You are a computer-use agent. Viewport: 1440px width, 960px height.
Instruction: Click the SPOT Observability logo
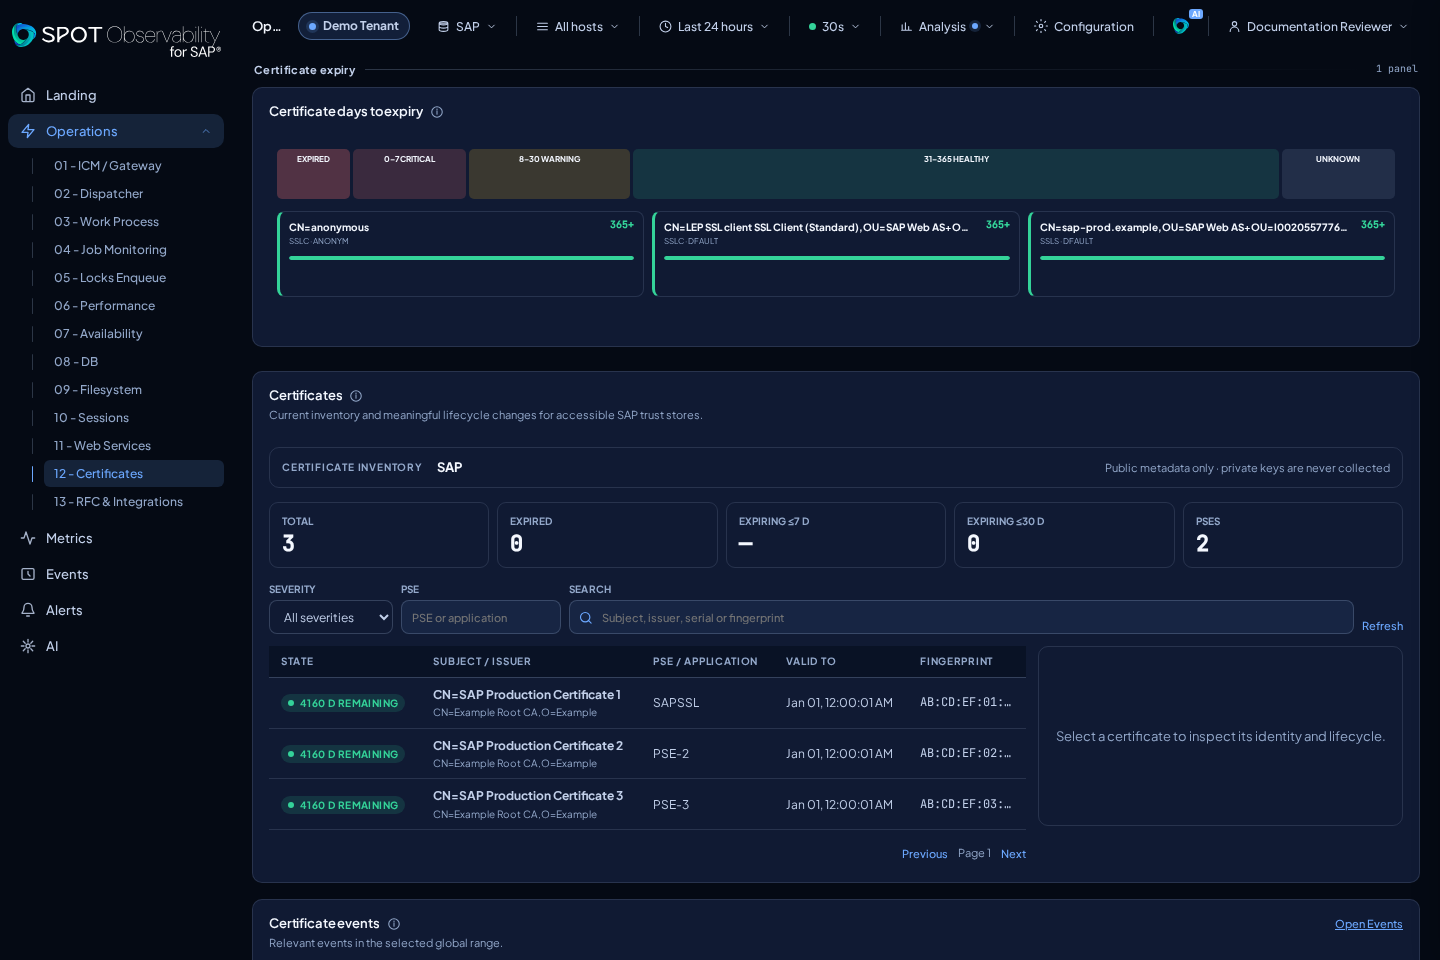point(116,40)
